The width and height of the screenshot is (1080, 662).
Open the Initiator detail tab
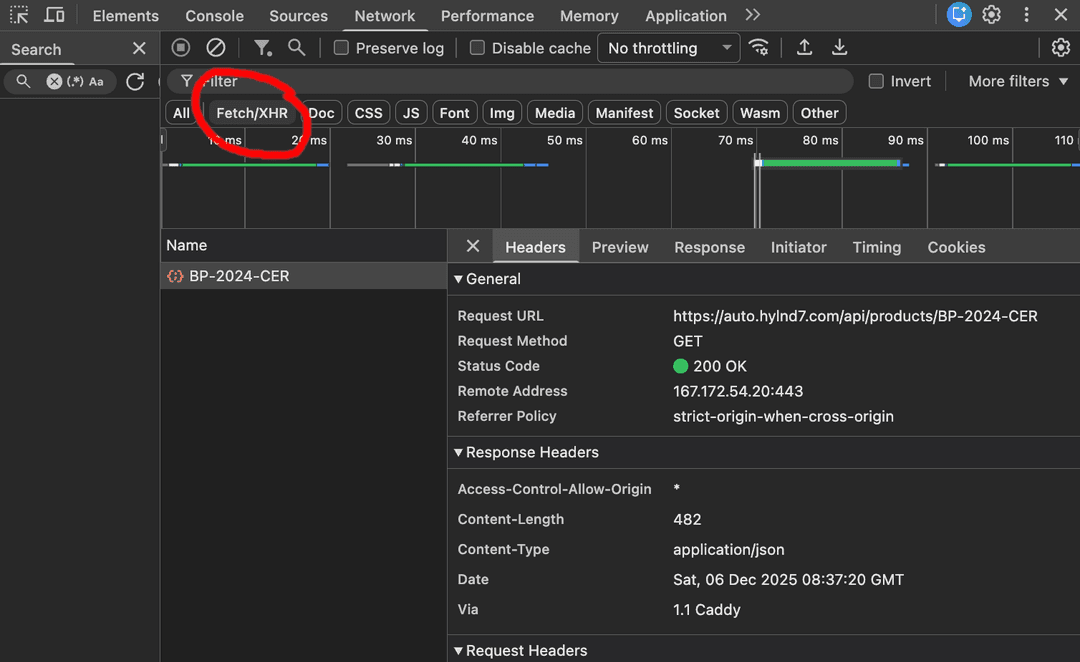(798, 247)
